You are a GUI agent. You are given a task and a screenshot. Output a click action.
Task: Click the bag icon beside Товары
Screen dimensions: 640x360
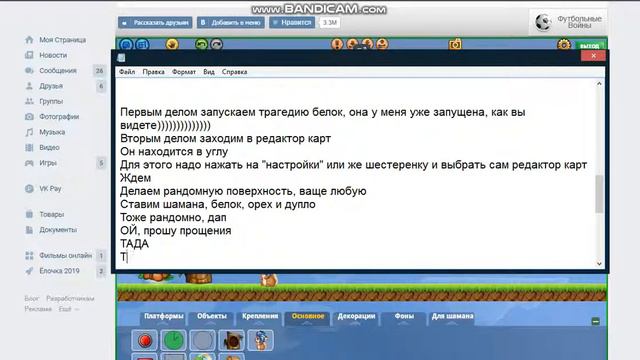pyautogui.click(x=29, y=214)
